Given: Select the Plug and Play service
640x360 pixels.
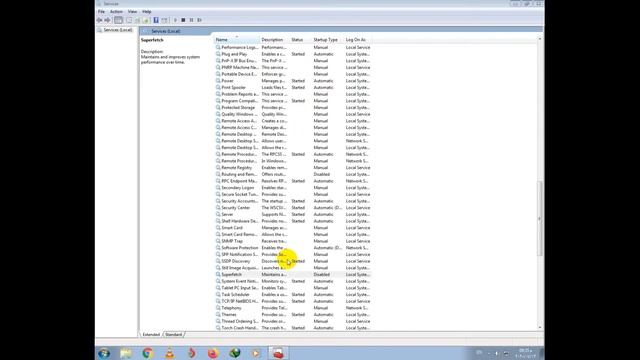Looking at the screenshot, I should [293, 54].
